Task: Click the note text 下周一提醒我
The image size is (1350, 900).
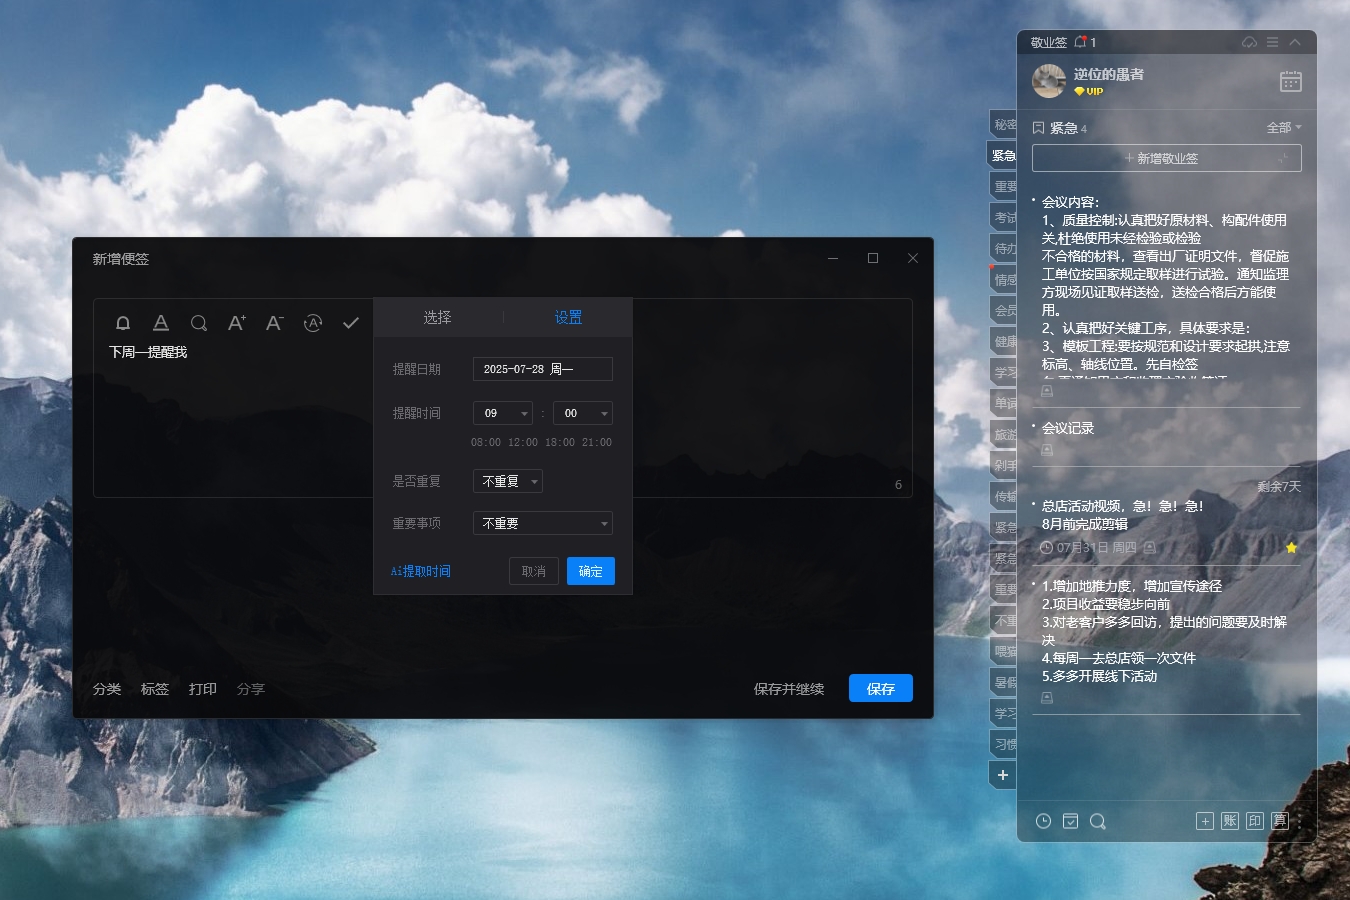Action: 148,352
